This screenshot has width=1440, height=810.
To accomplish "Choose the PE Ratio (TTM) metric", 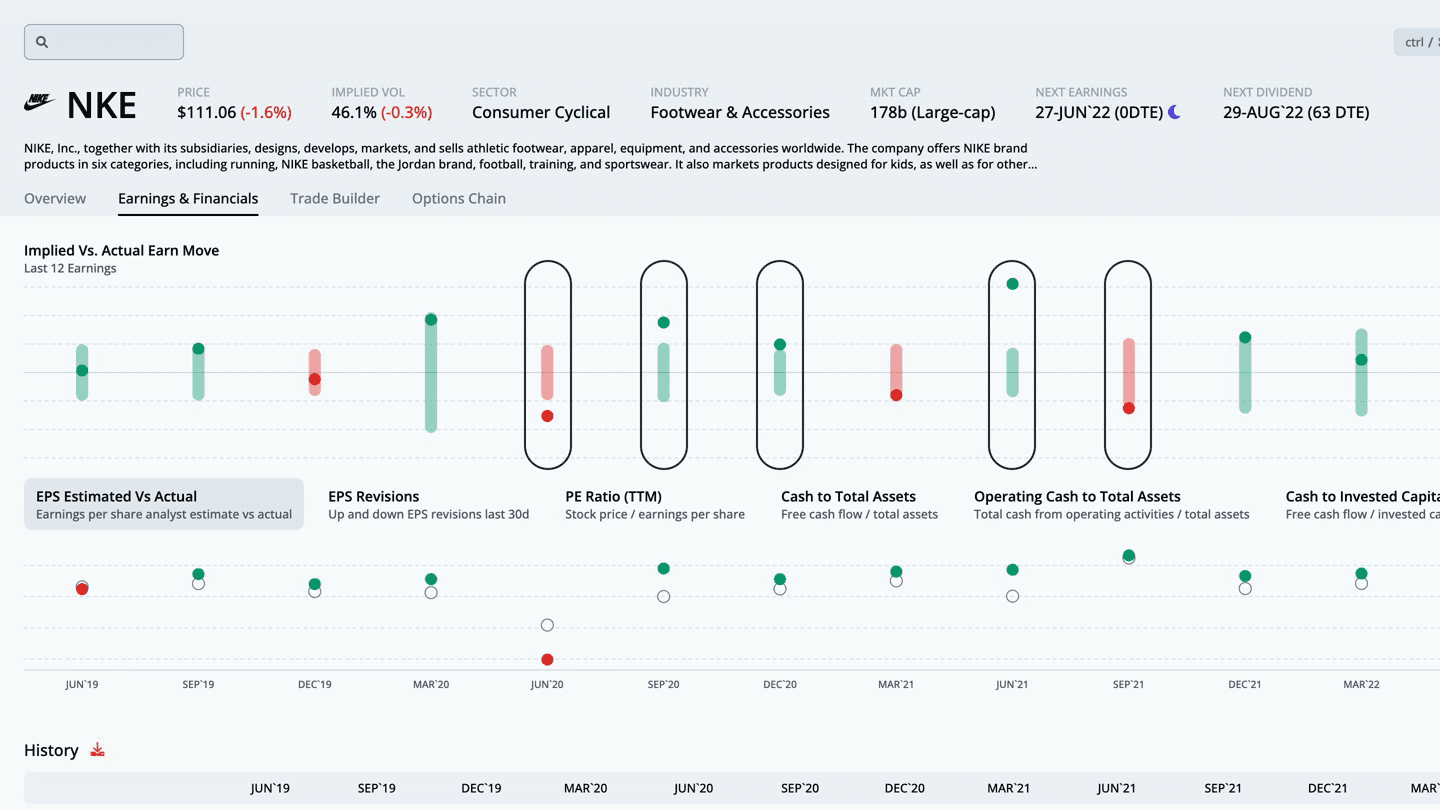I will [x=654, y=504].
